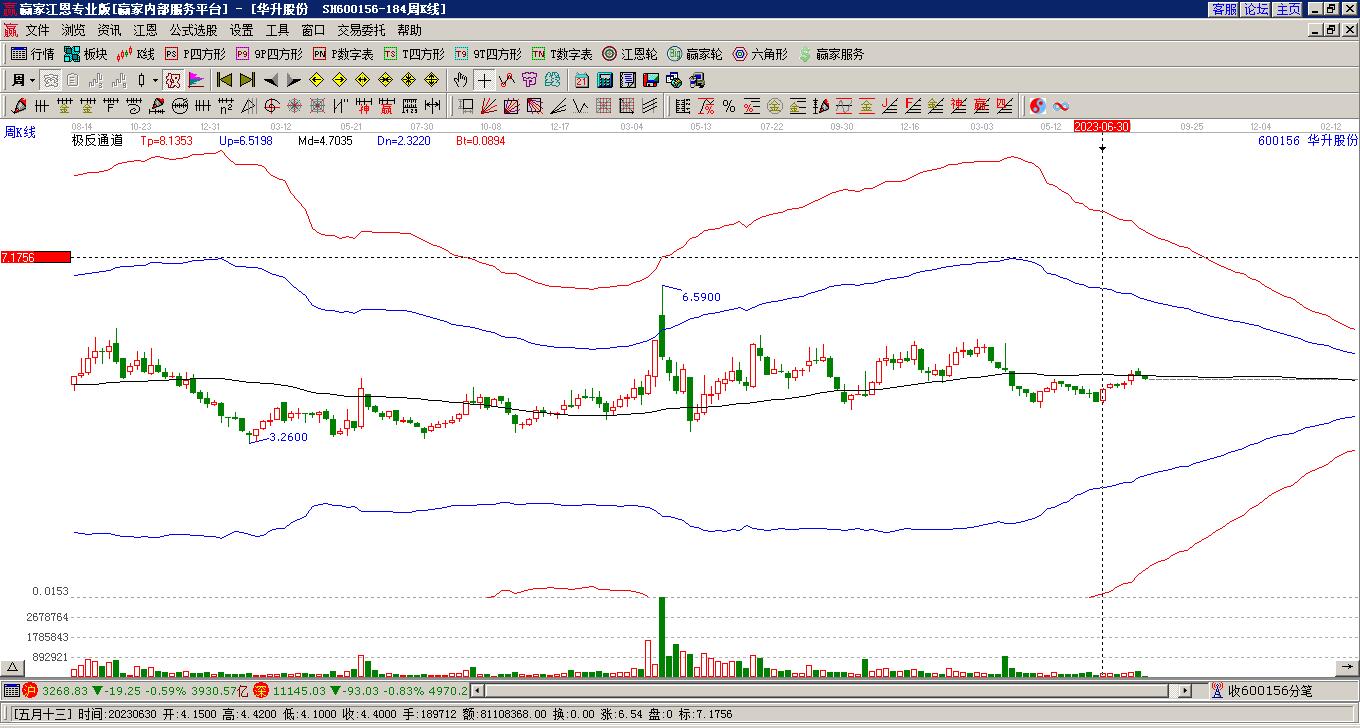Click the red 沪 index icon

click(30, 690)
